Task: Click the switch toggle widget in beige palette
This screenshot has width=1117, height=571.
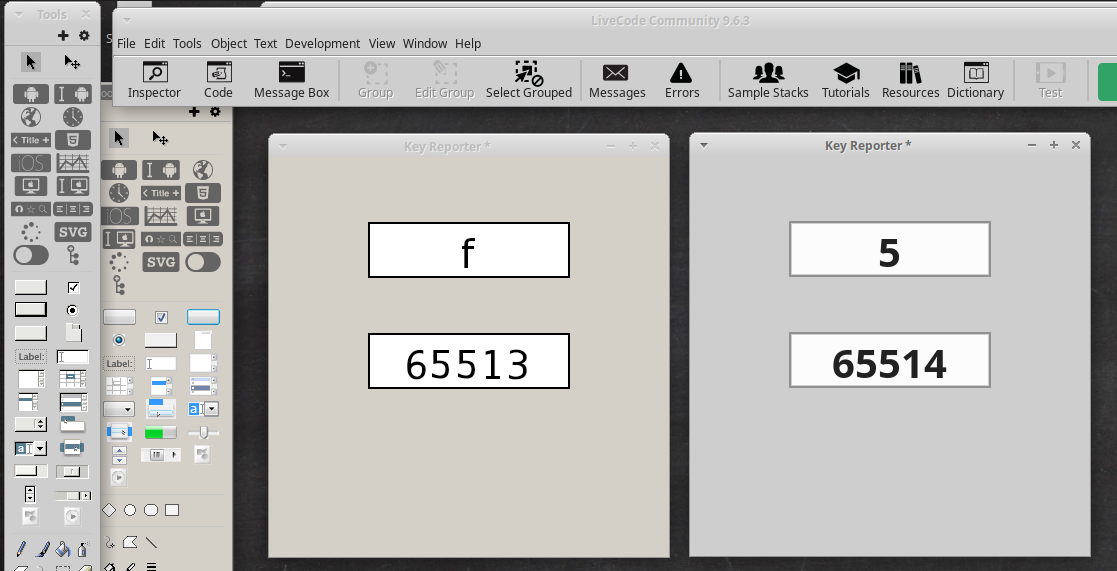Action: tap(203, 262)
